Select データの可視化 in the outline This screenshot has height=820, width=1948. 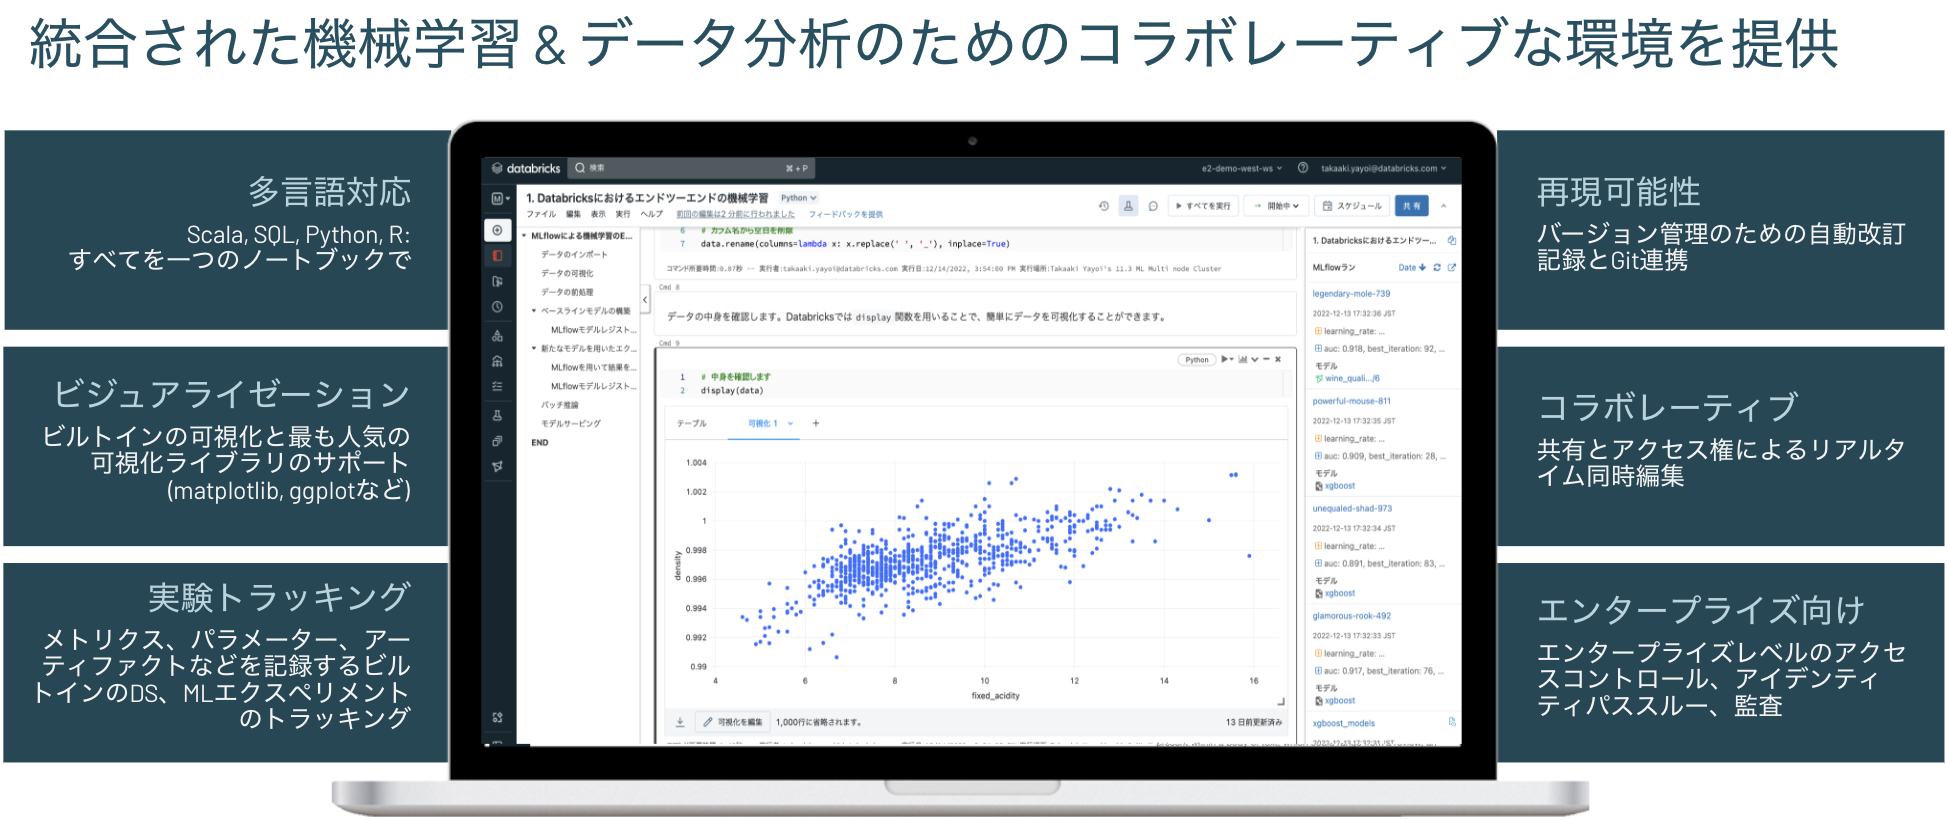(567, 273)
